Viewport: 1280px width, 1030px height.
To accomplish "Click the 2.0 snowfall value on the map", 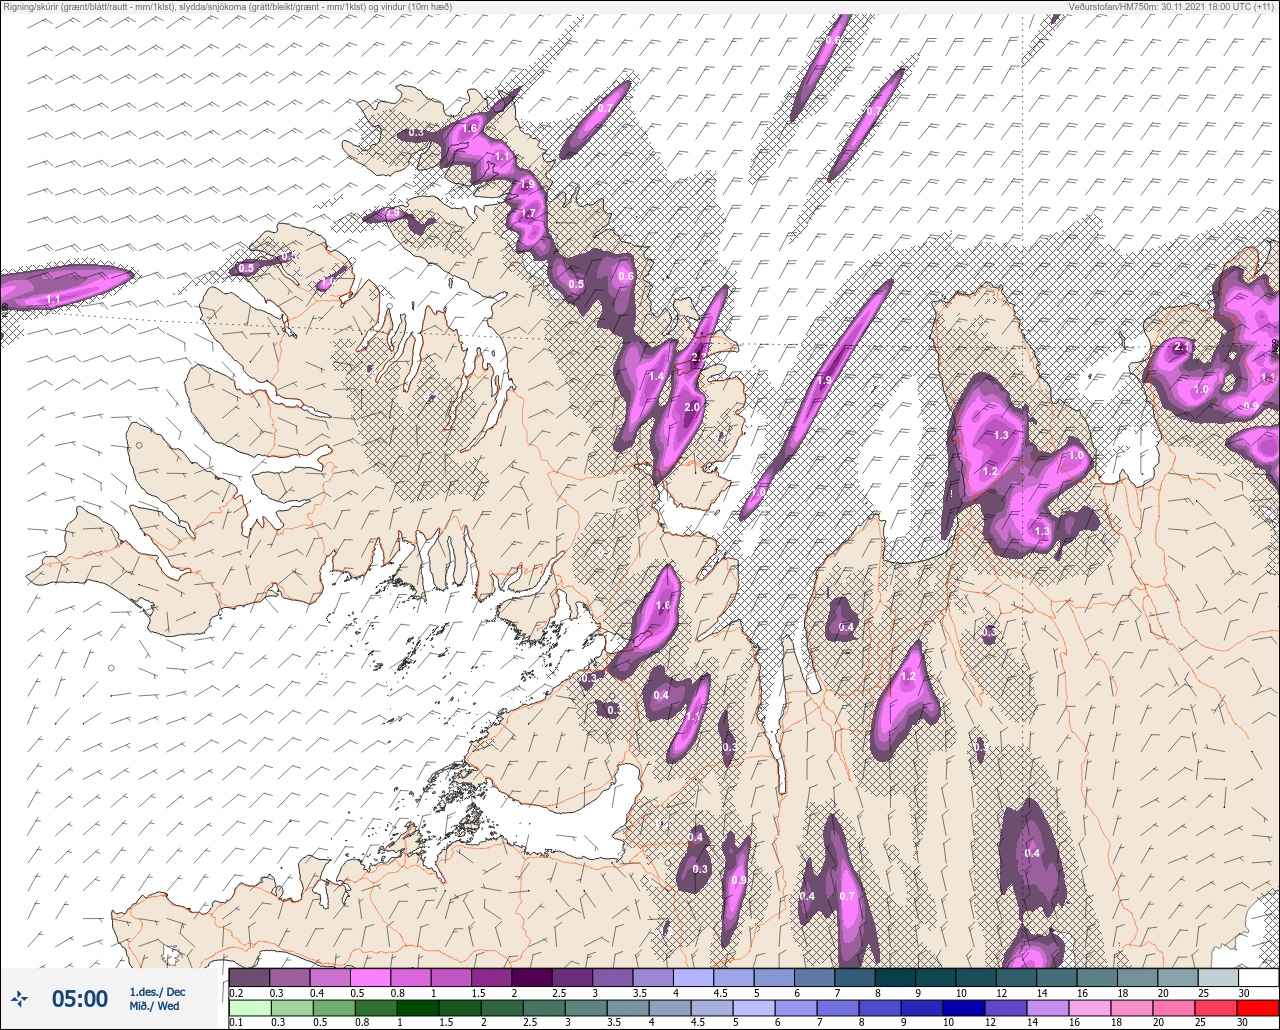I will pyautogui.click(x=692, y=408).
